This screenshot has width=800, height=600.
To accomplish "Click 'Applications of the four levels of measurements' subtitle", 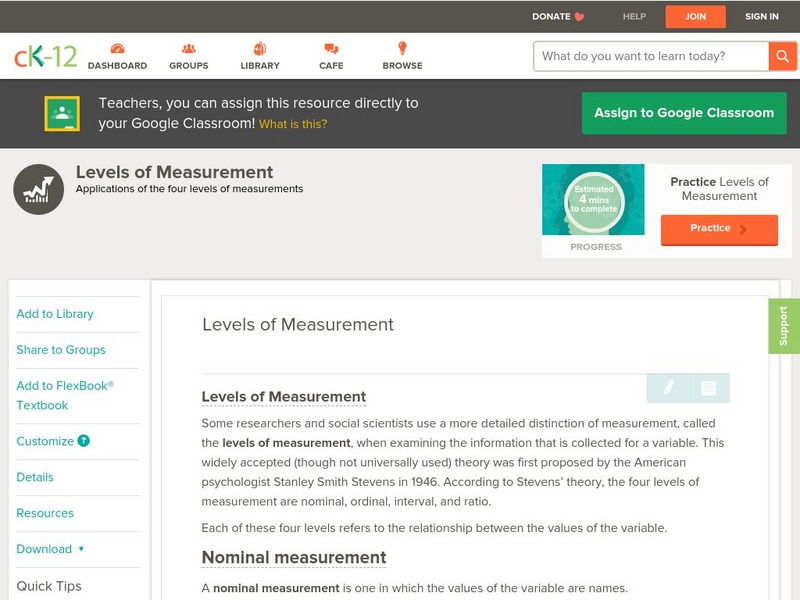I will point(189,189).
